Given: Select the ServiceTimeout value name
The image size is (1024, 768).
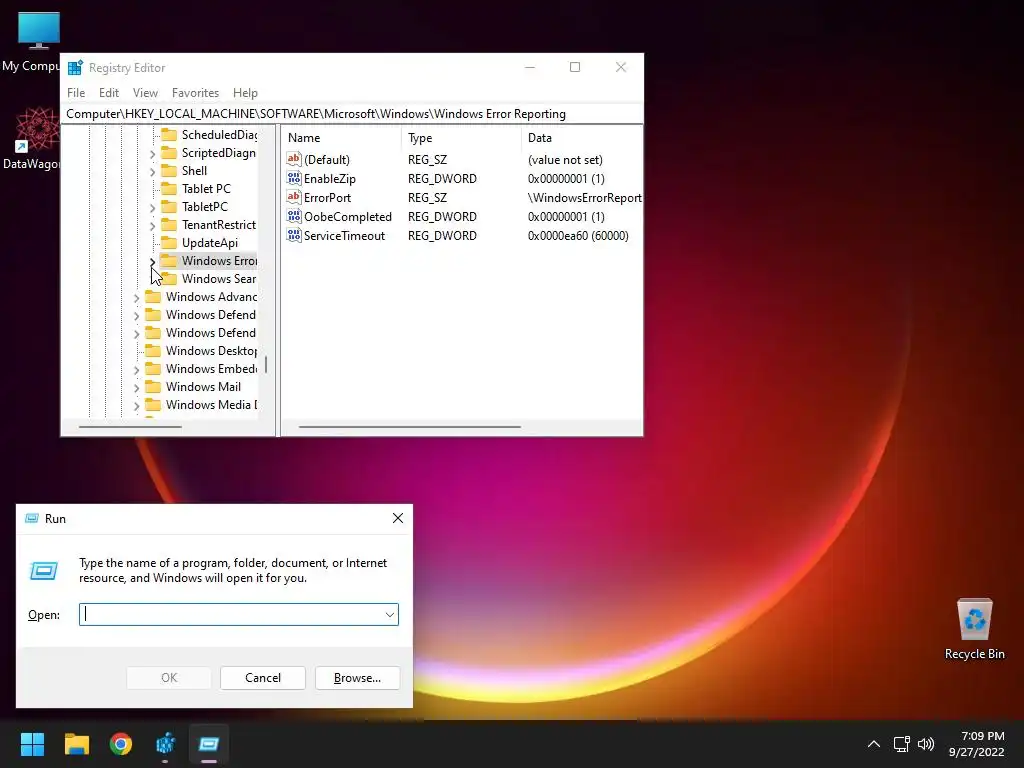Looking at the screenshot, I should click(344, 236).
